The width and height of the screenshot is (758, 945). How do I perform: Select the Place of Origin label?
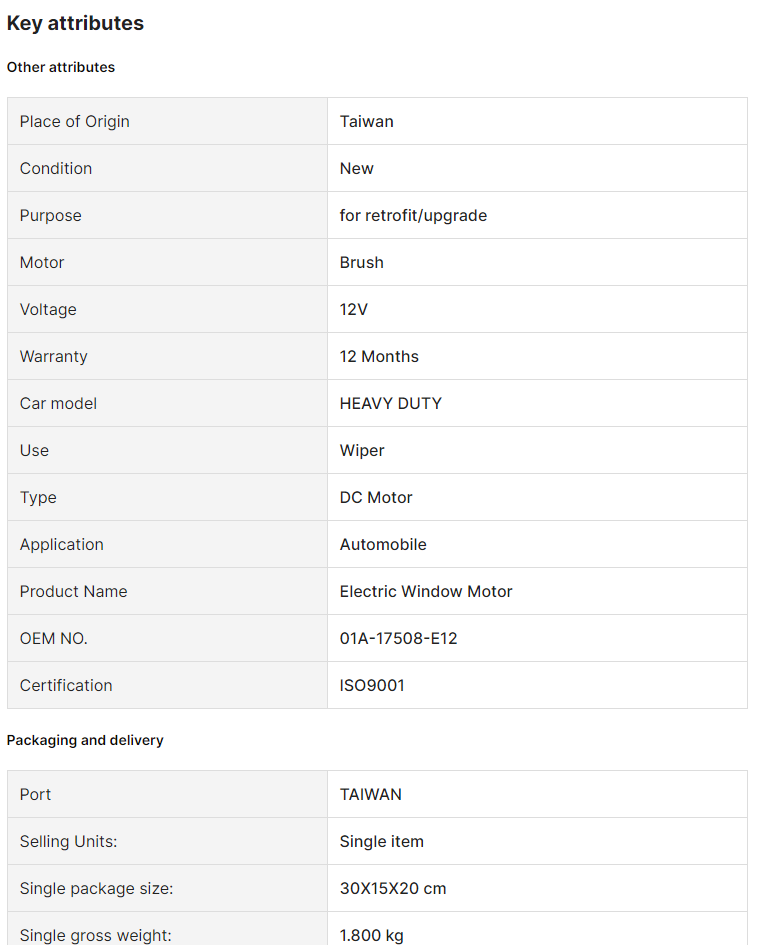(75, 121)
